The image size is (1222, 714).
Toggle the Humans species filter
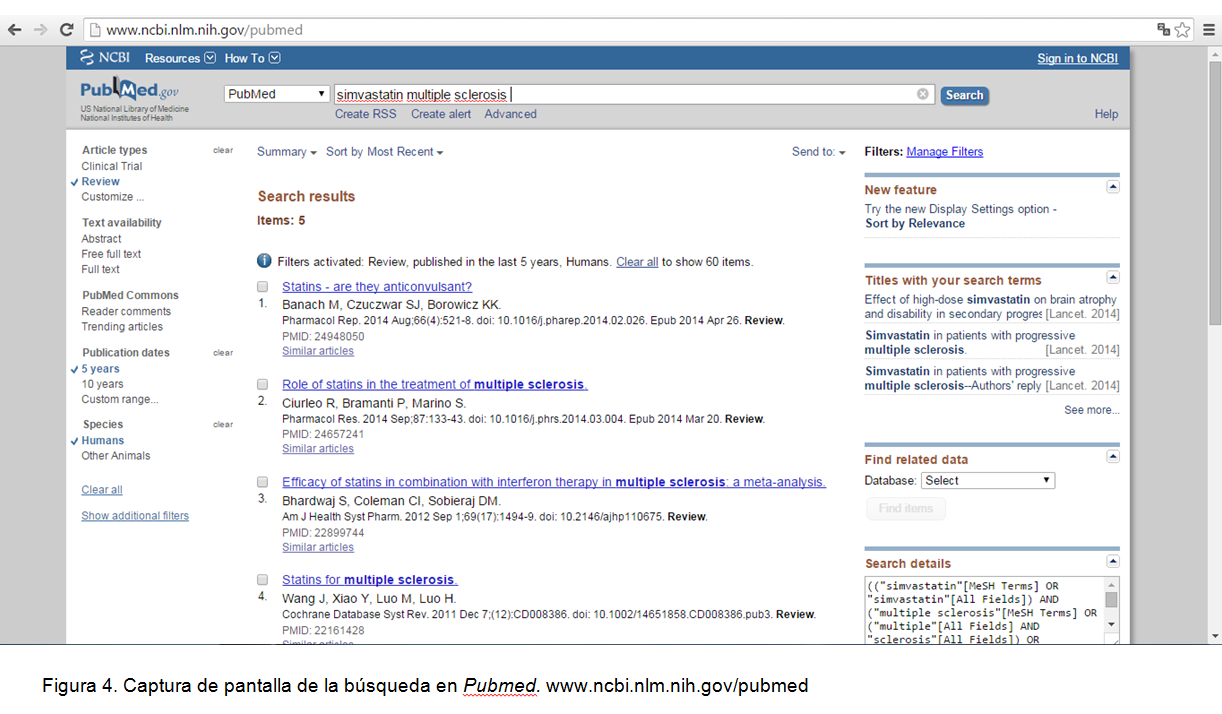pyautogui.click(x=103, y=440)
